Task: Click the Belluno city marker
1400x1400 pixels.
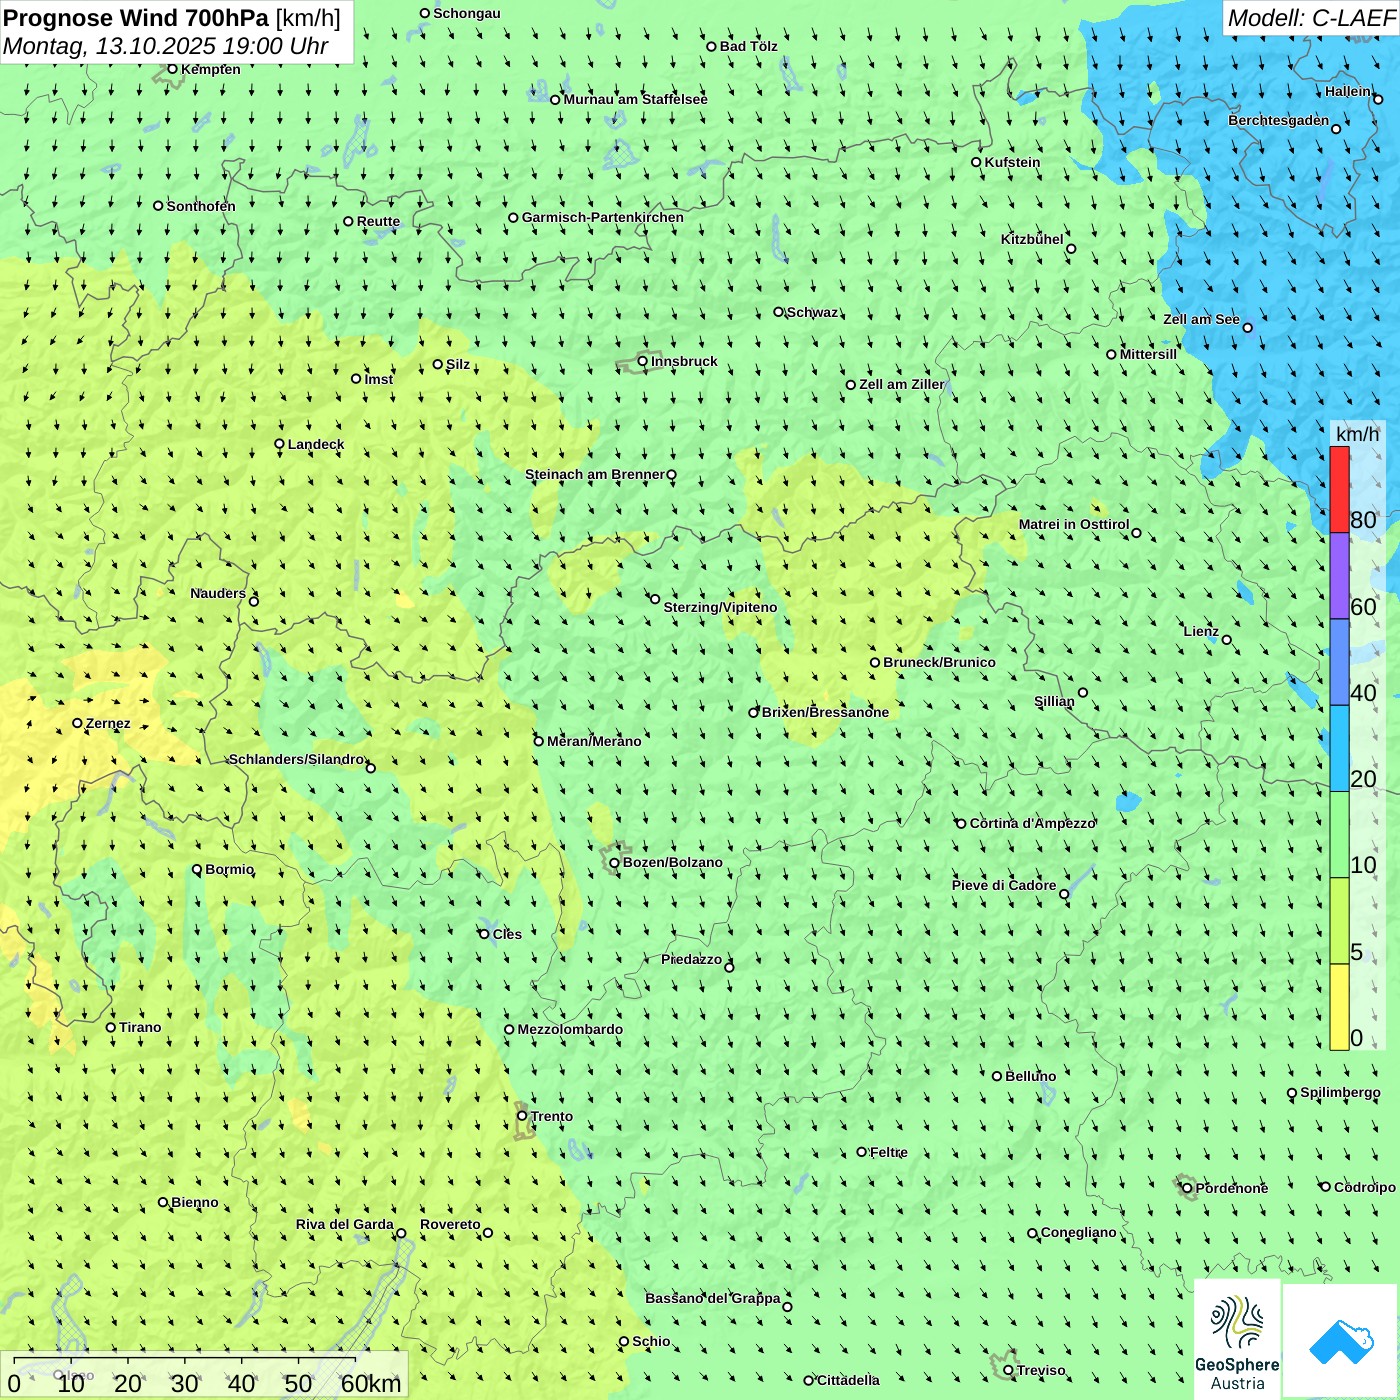Action: (x=997, y=1076)
